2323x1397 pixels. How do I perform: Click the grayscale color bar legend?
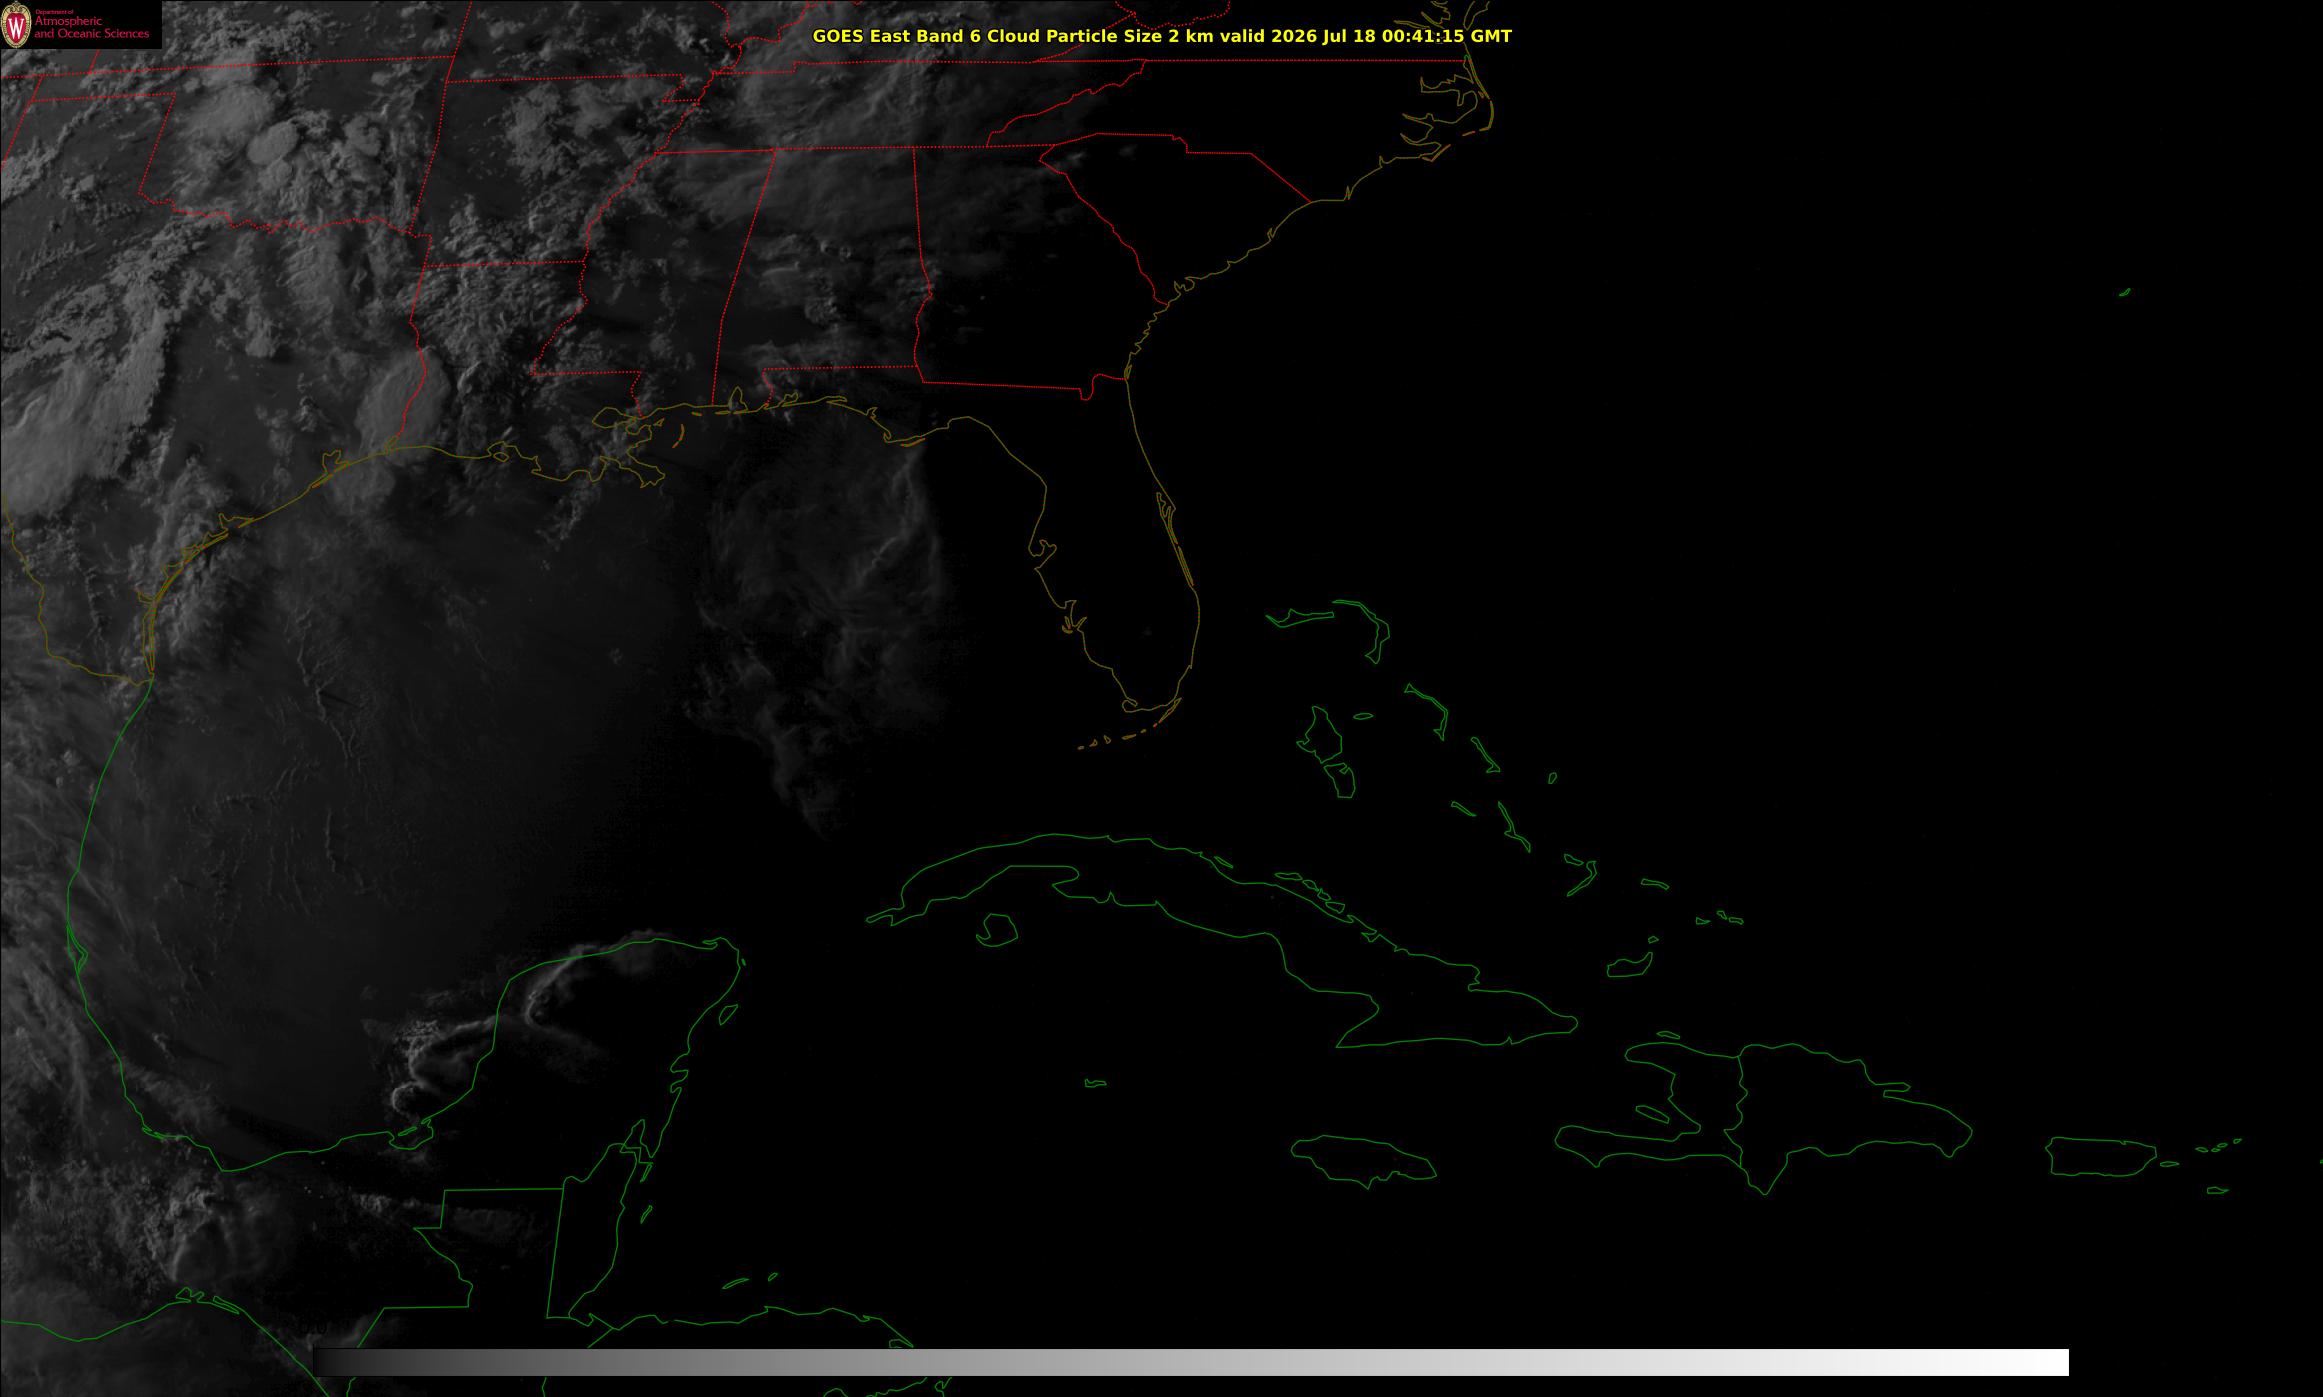click(x=1190, y=1362)
